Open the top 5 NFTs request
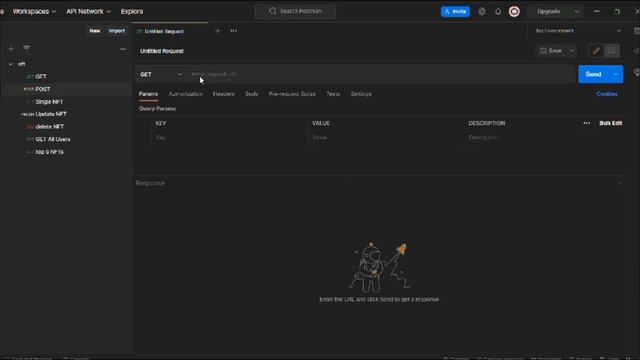Screen dimensions: 640x360 [x=49, y=152]
